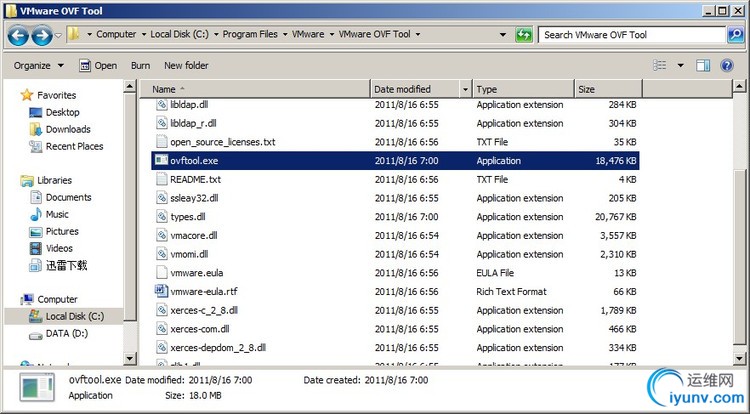Sort by Date modified column header
This screenshot has height=414, width=750.
[414, 89]
